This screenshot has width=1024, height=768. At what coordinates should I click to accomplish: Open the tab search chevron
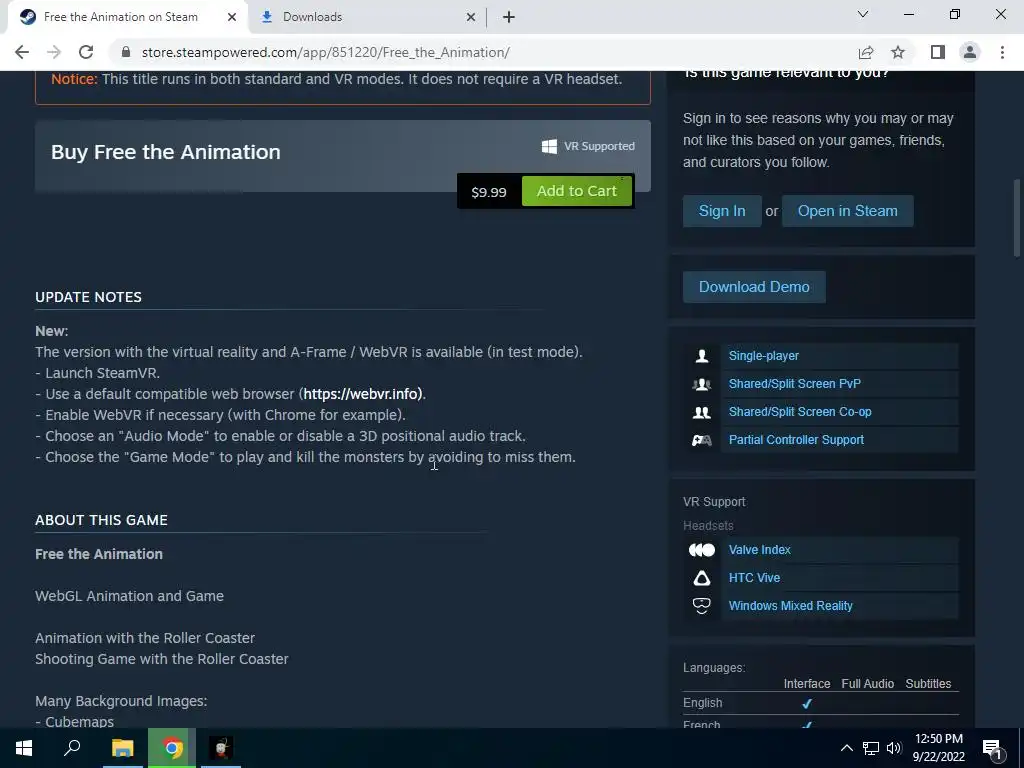pos(863,14)
